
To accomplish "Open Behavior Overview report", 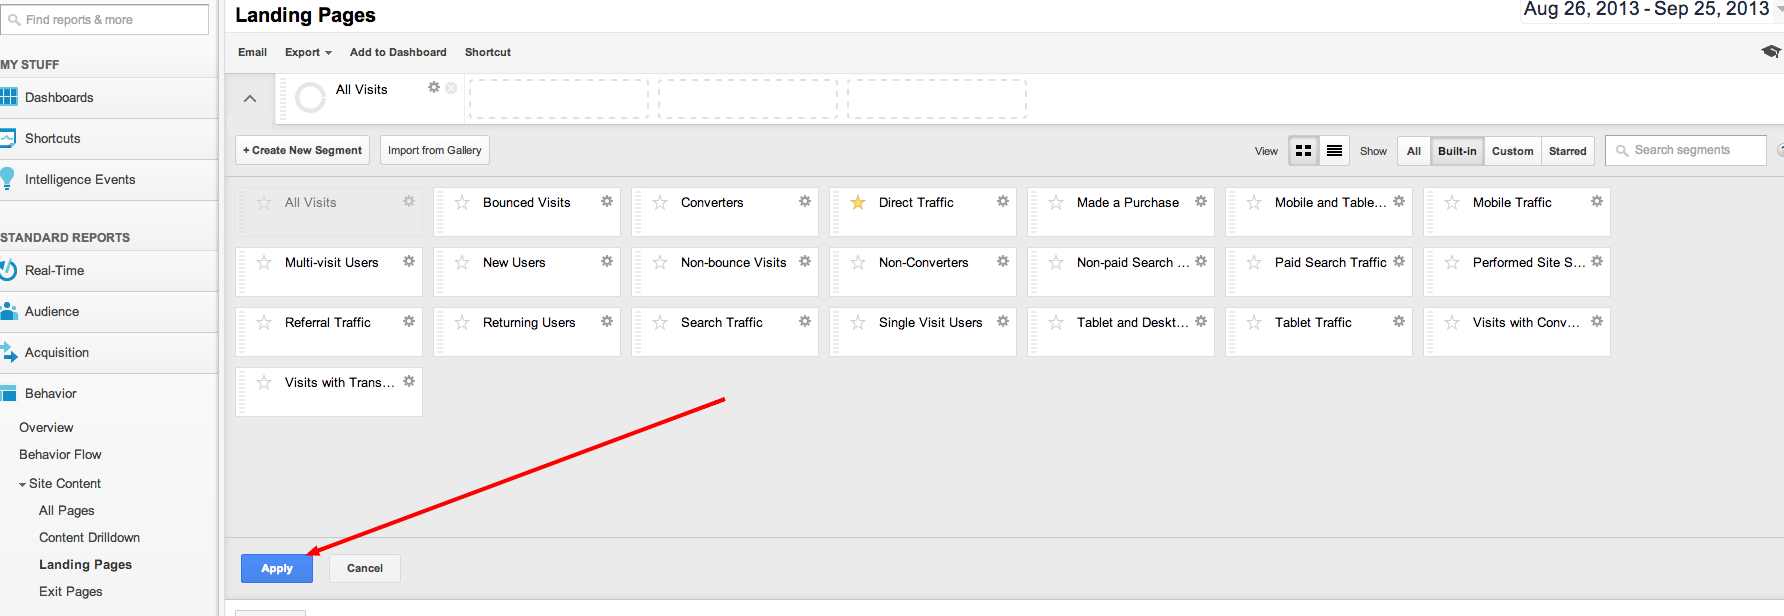I will click(46, 427).
